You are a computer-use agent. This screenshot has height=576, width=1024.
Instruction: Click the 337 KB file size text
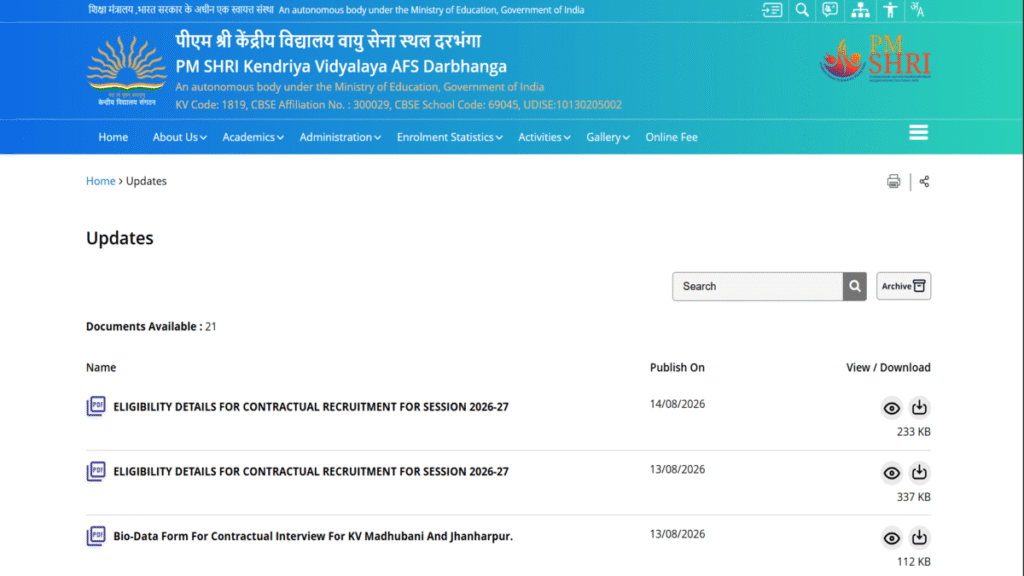[x=914, y=497]
